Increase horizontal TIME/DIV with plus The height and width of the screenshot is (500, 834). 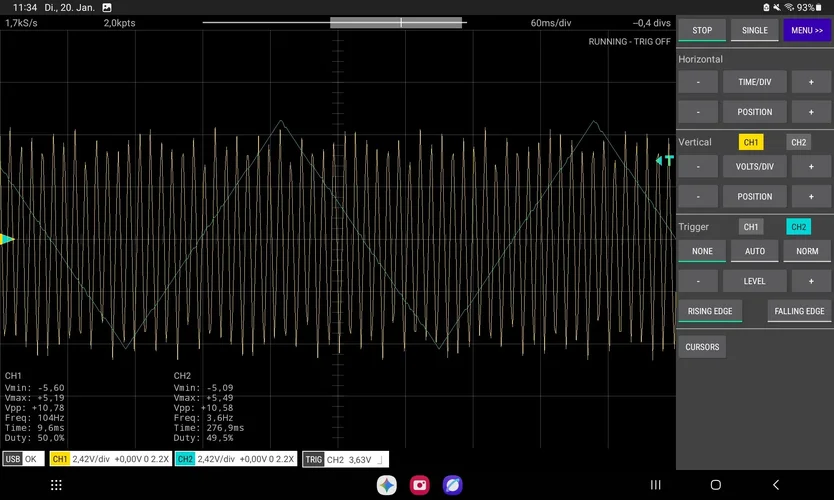pos(811,82)
